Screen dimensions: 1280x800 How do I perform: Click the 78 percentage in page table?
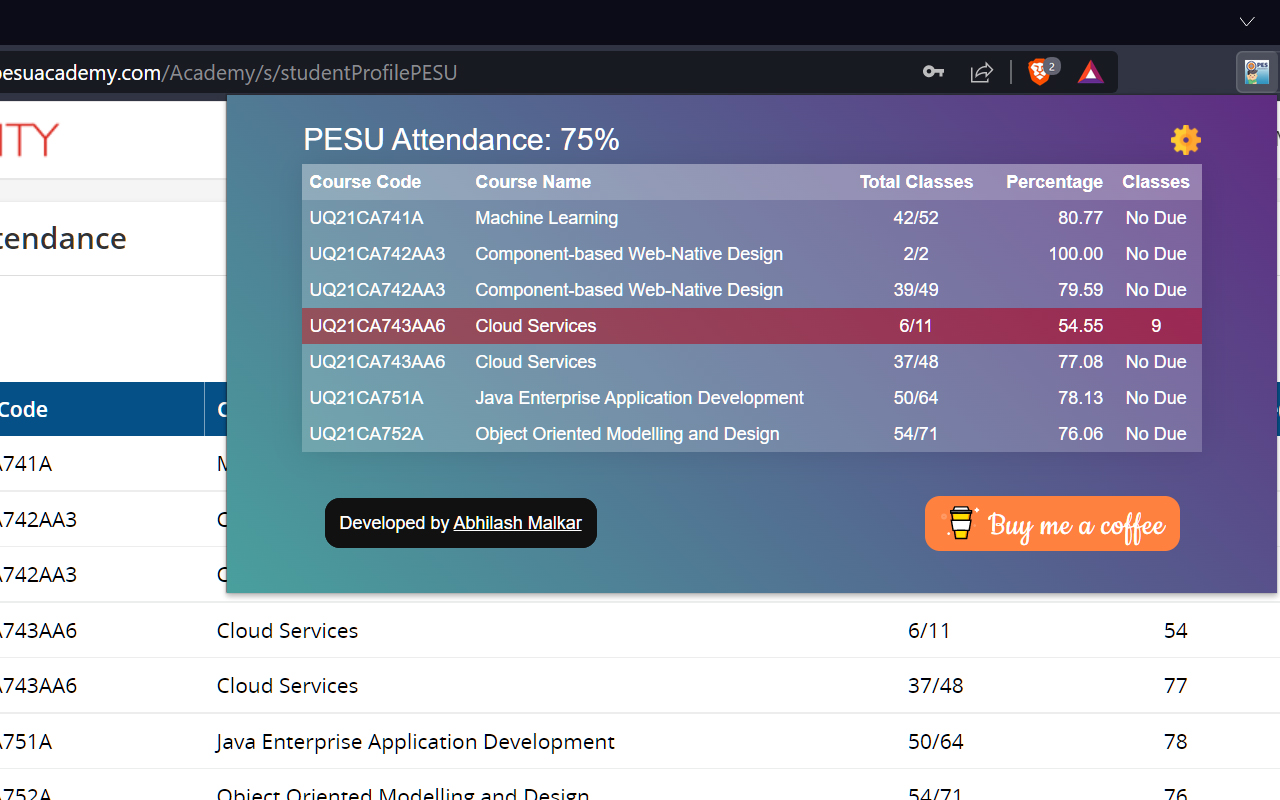click(x=1175, y=742)
